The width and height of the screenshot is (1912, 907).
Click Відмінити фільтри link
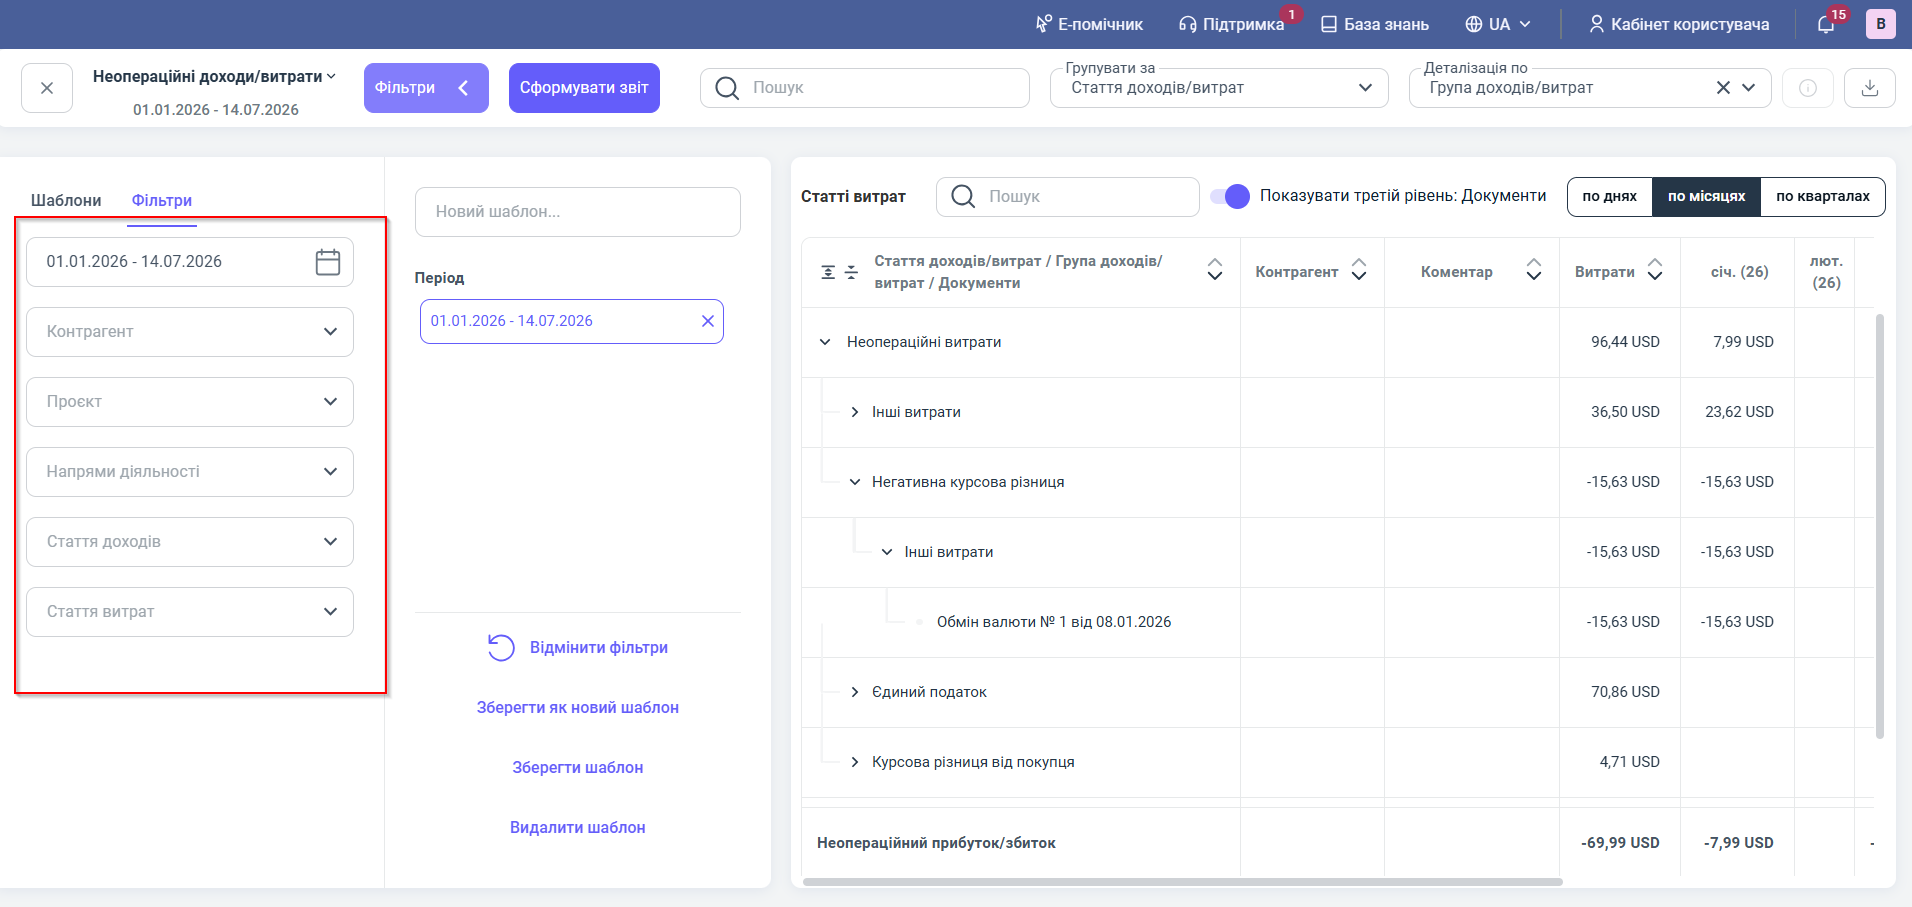coord(599,648)
